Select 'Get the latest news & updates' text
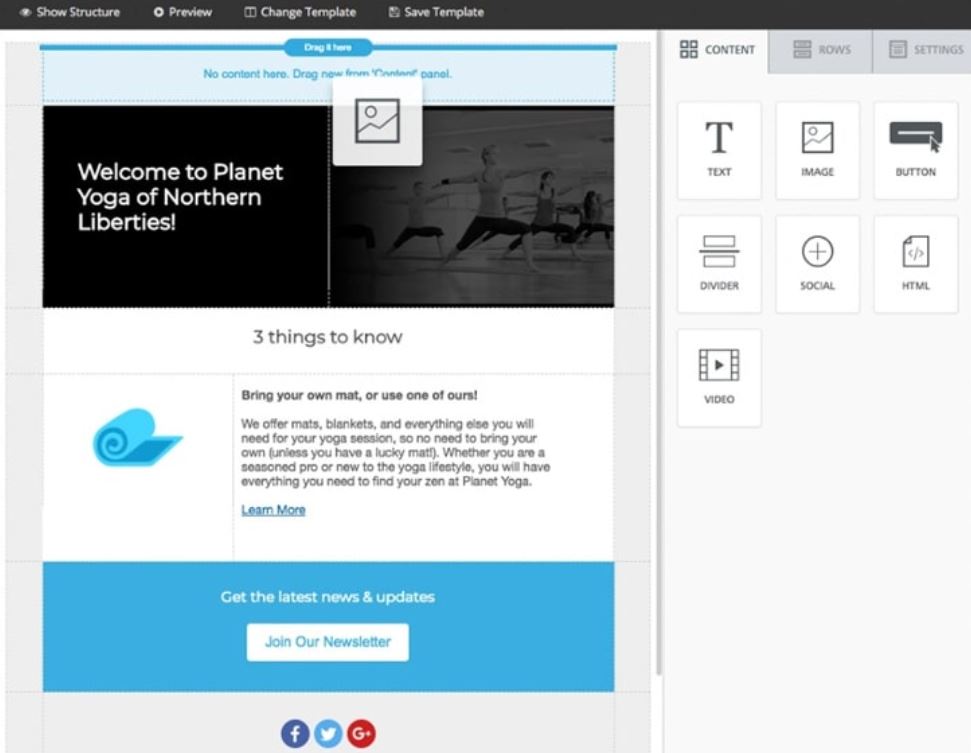Image resolution: width=971 pixels, height=753 pixels. pos(328,597)
